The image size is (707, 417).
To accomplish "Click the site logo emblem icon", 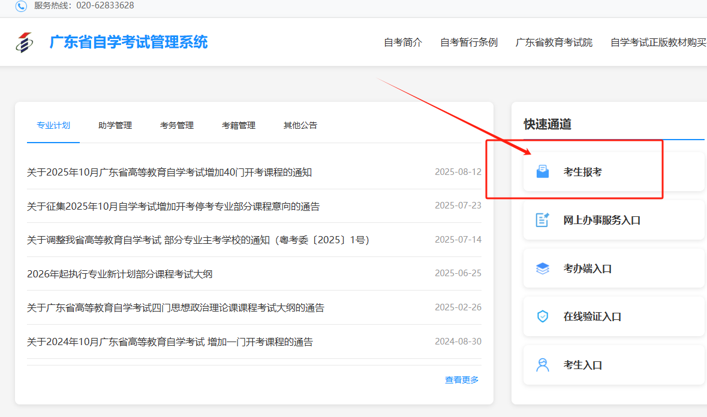I will [x=24, y=42].
